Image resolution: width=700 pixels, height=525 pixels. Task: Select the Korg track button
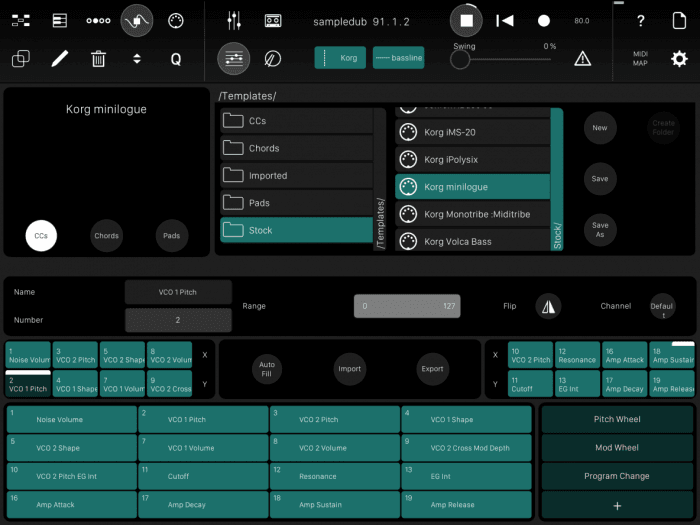tap(340, 58)
